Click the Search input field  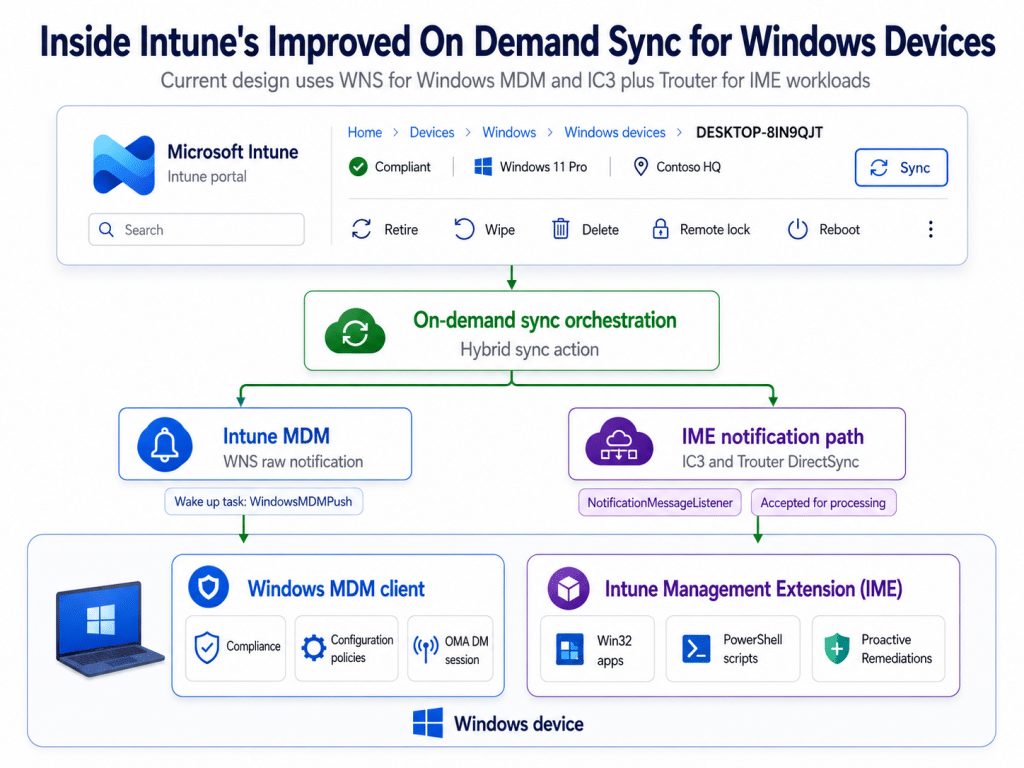tap(196, 229)
